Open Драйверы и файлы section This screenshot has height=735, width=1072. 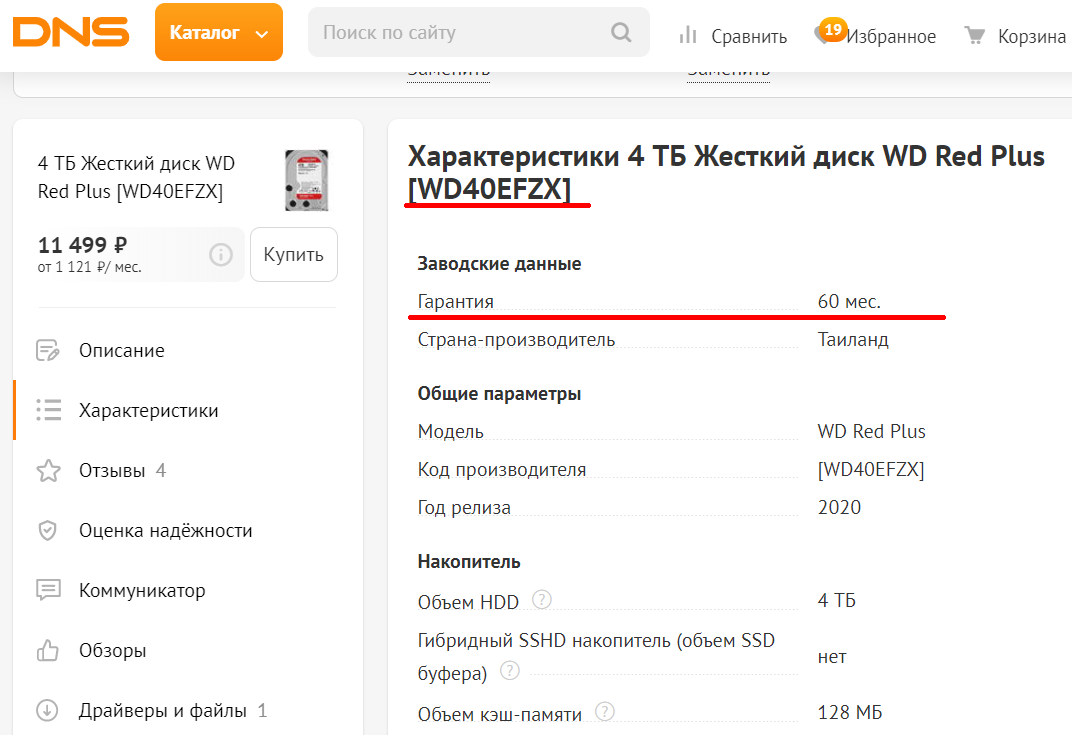162,711
